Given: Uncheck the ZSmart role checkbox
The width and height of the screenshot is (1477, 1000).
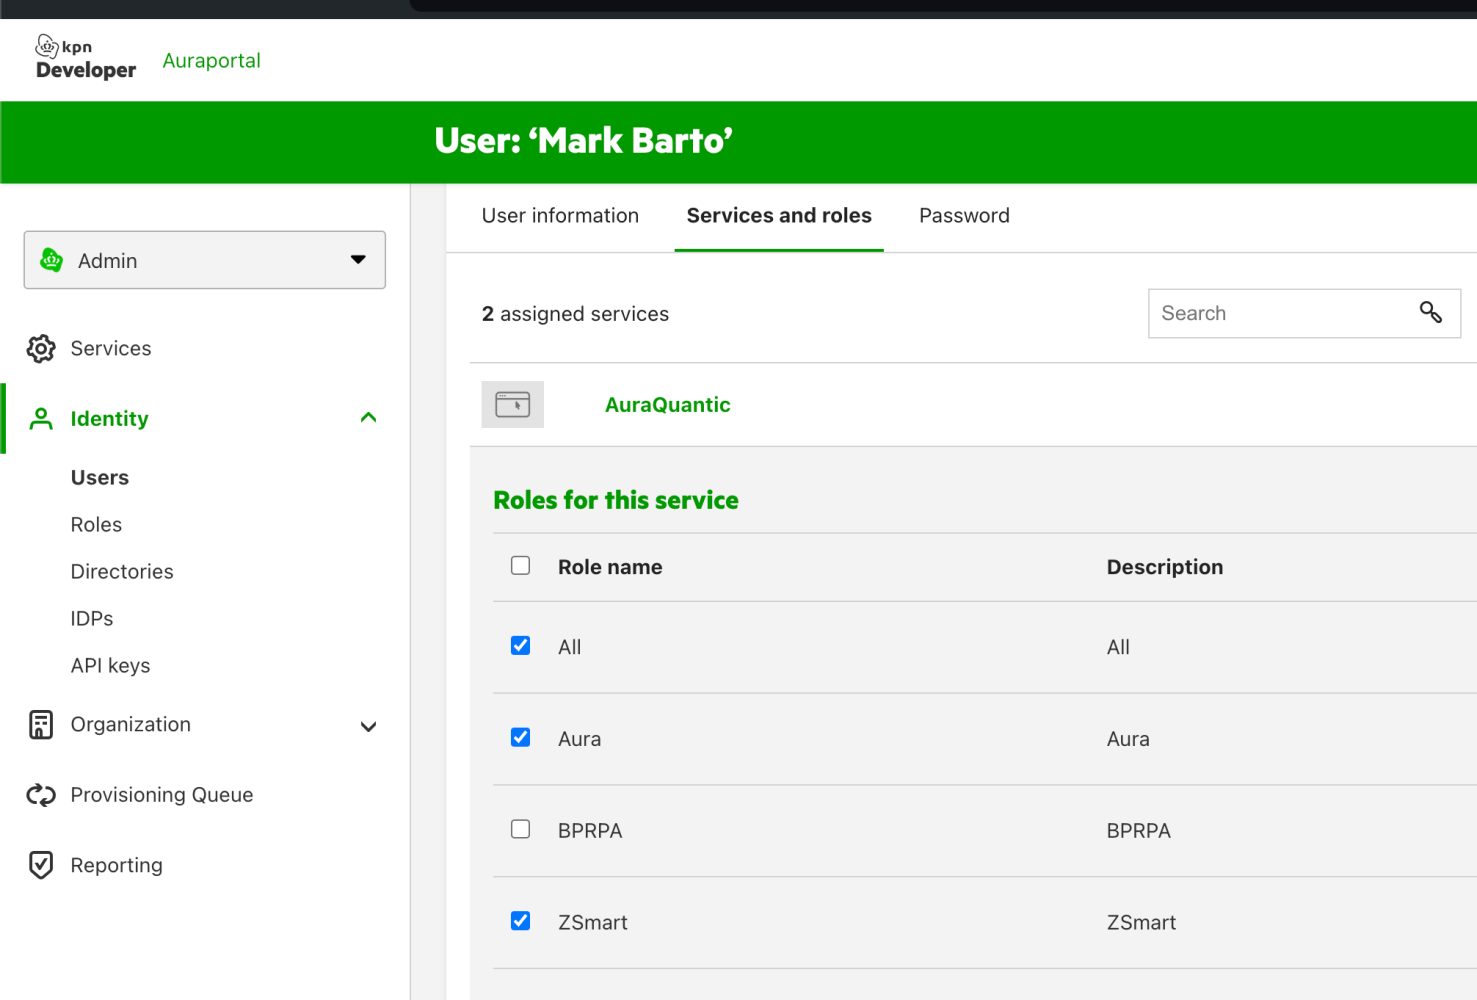Looking at the screenshot, I should click(521, 921).
